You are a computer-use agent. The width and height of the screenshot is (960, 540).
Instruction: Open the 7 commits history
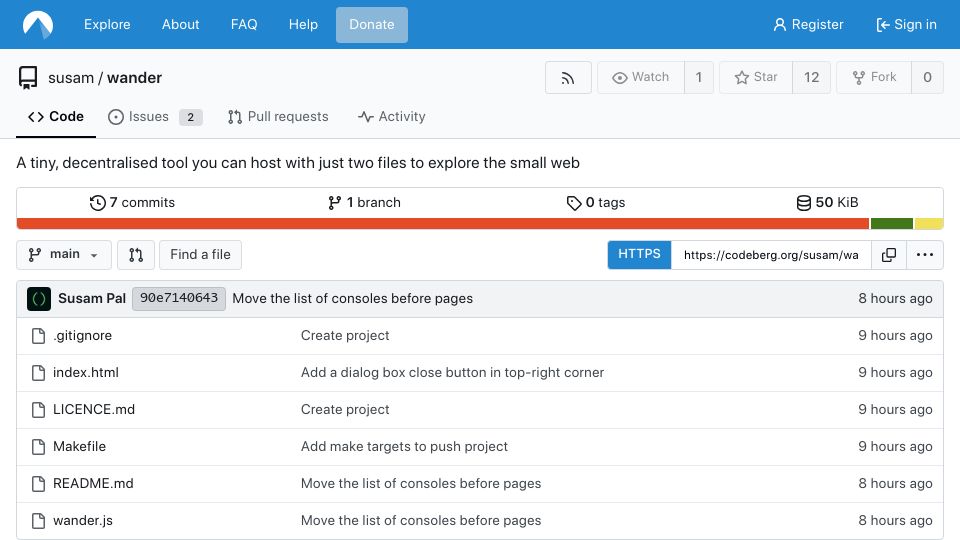click(x=132, y=203)
